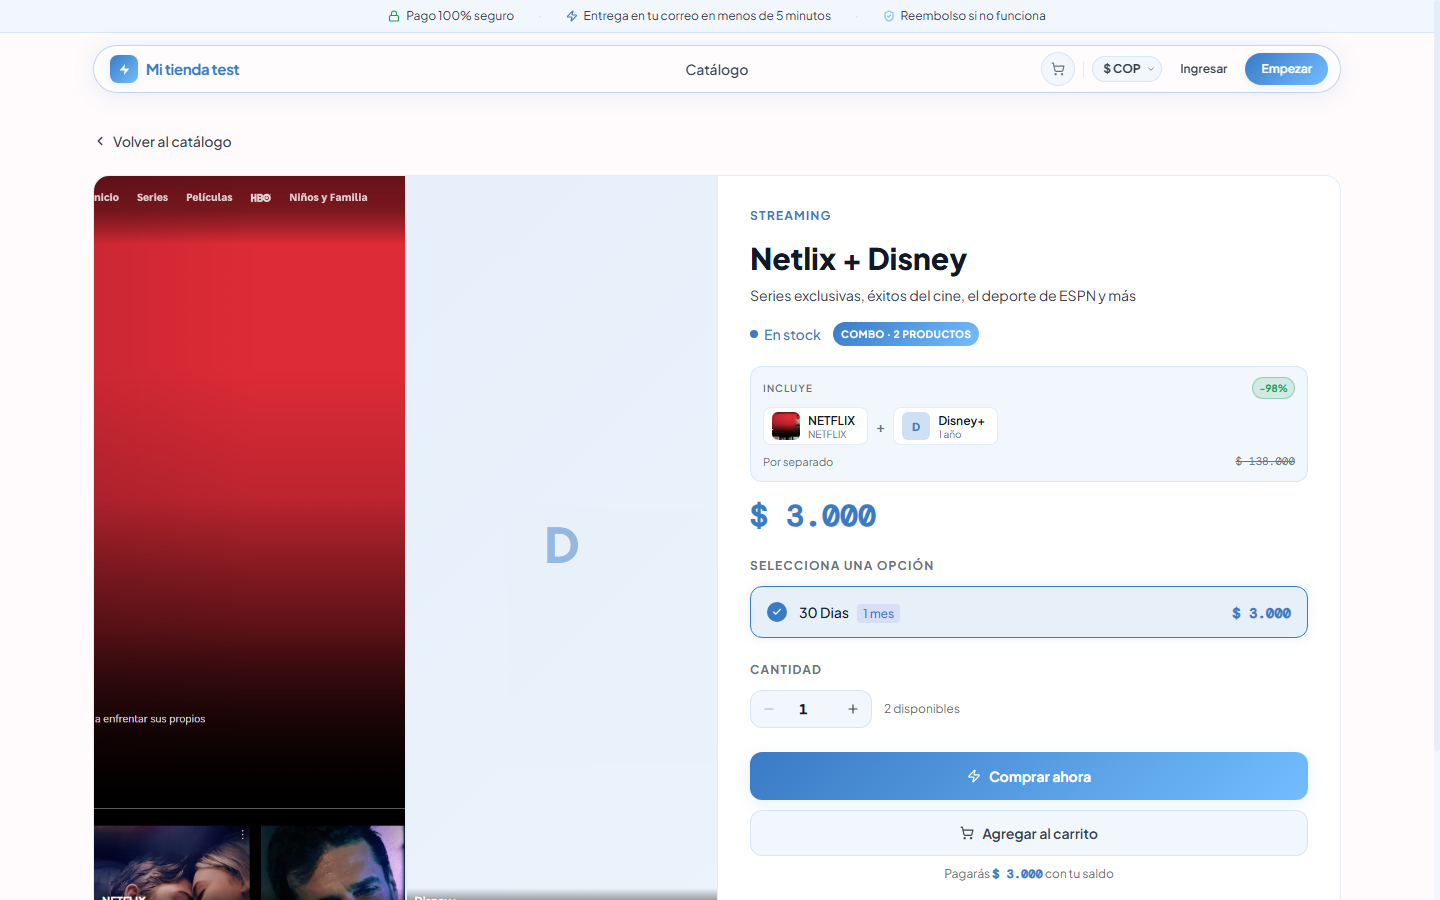Click the 1 mes tag on option
1440x900 pixels.
pyautogui.click(x=879, y=614)
